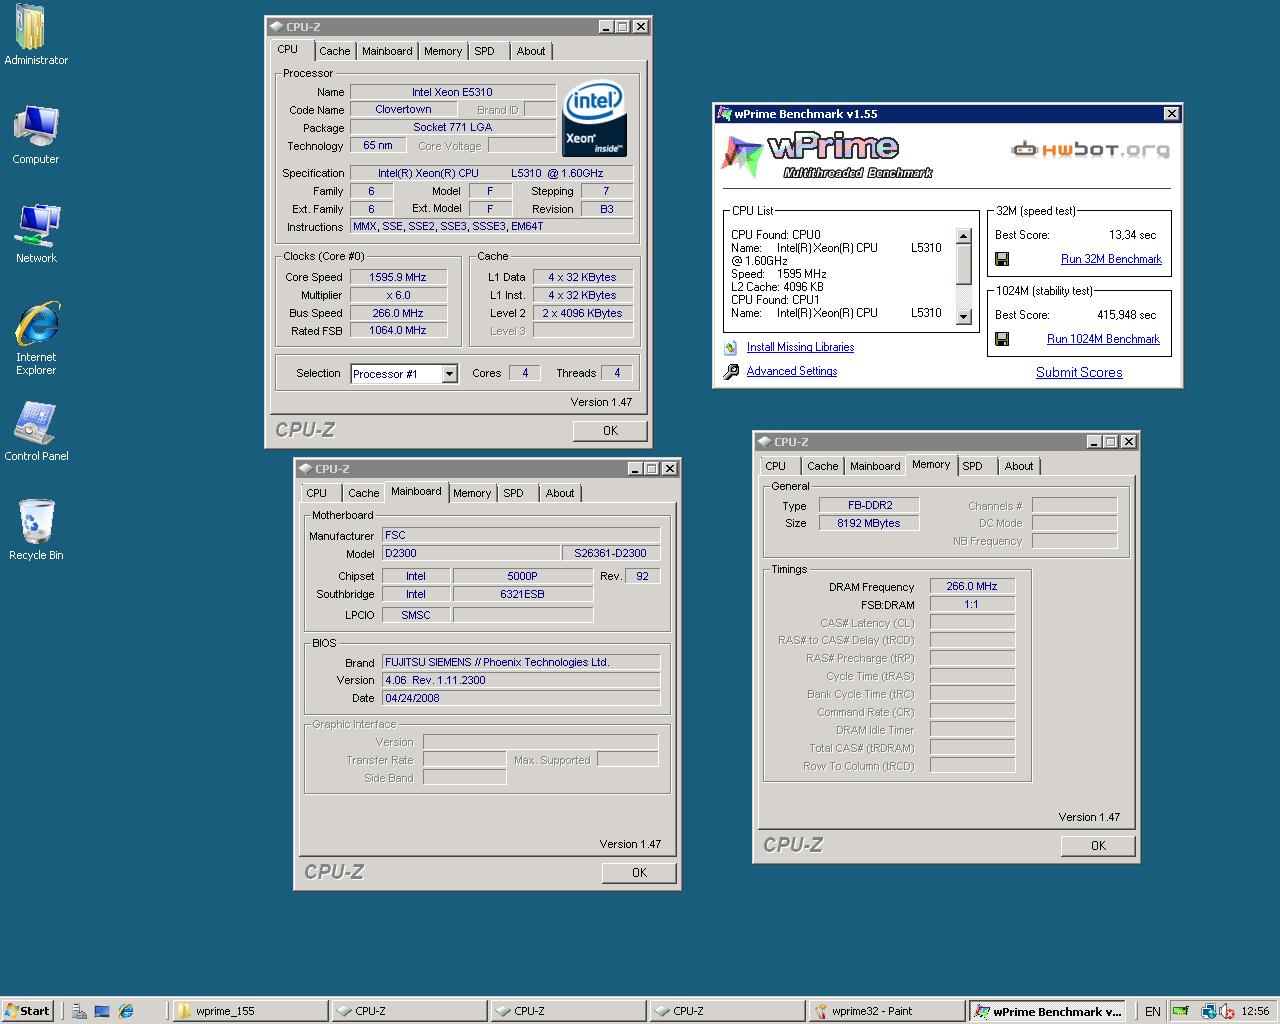Click the Advanced Settings magnifier icon
This screenshot has width=1280, height=1024.
click(x=729, y=372)
